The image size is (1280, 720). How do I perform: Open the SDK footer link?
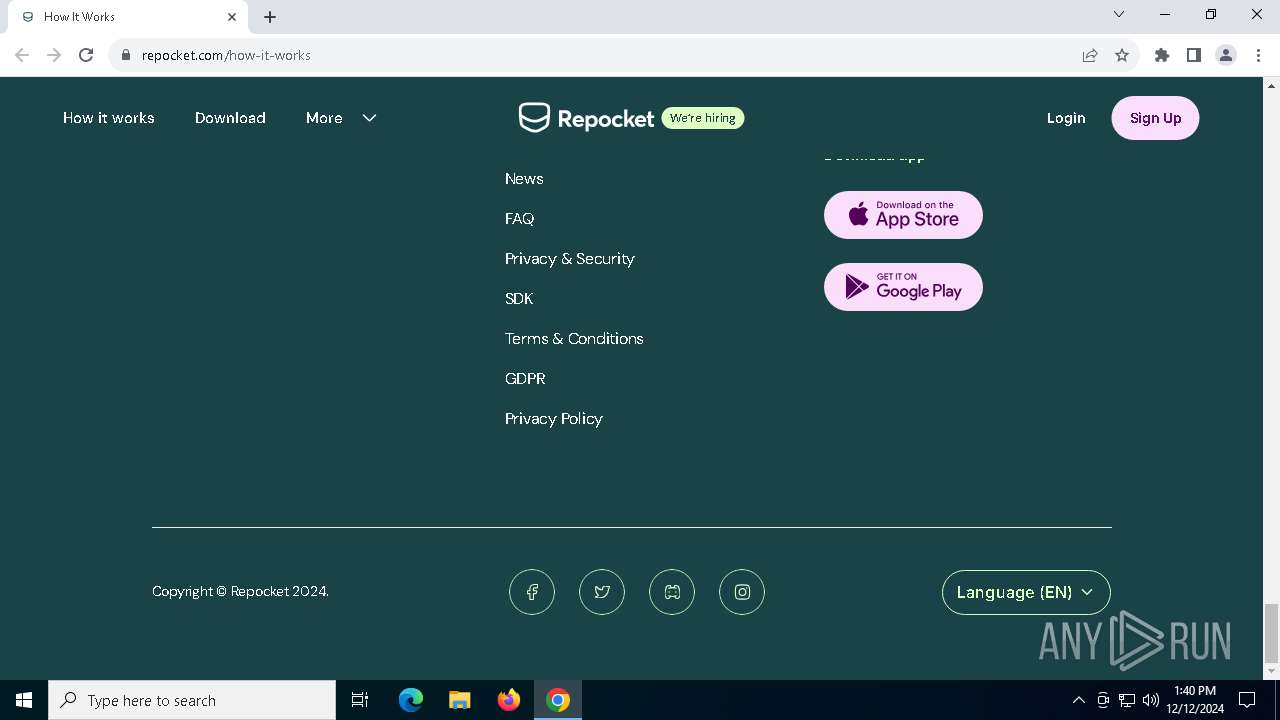pyautogui.click(x=519, y=299)
